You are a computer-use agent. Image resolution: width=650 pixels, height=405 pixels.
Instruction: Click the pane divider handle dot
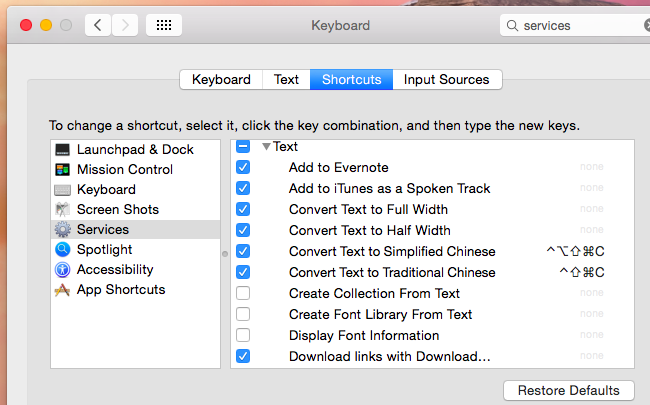click(225, 254)
